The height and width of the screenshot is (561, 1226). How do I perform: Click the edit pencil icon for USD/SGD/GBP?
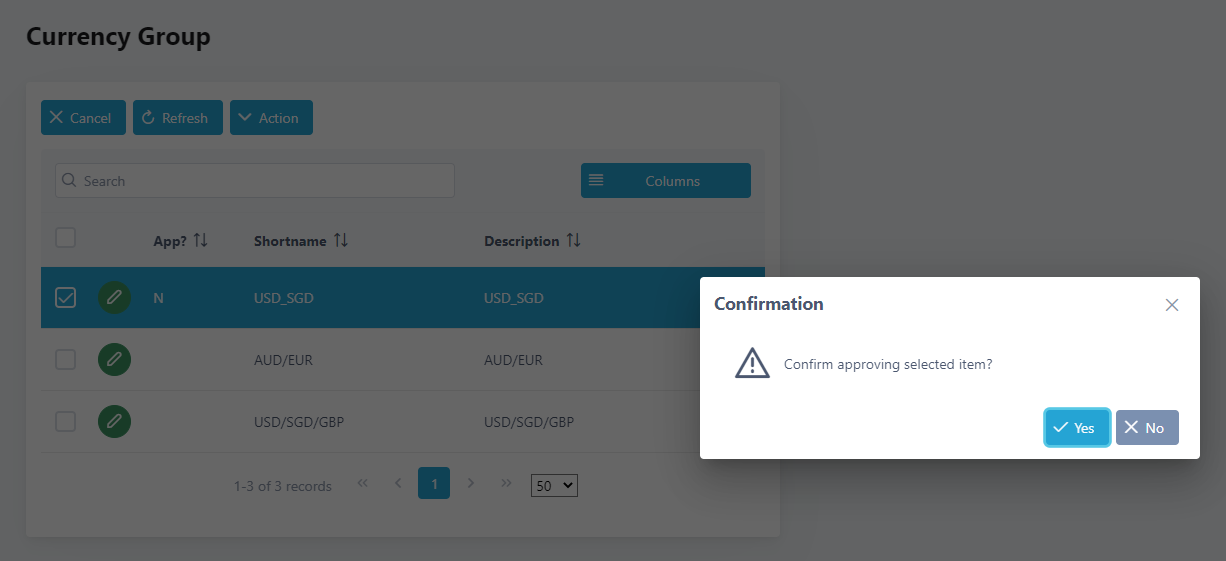[114, 422]
